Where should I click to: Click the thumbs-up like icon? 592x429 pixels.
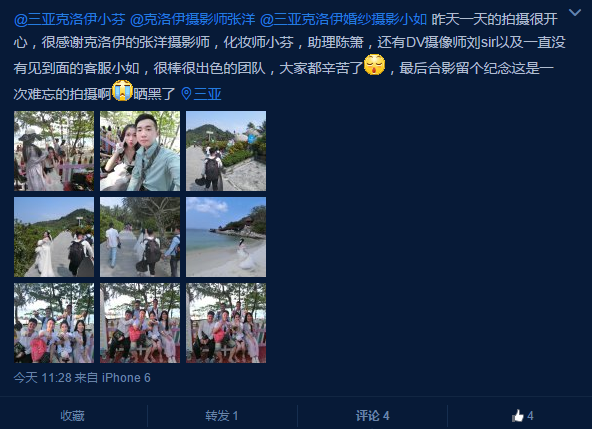coord(518,416)
